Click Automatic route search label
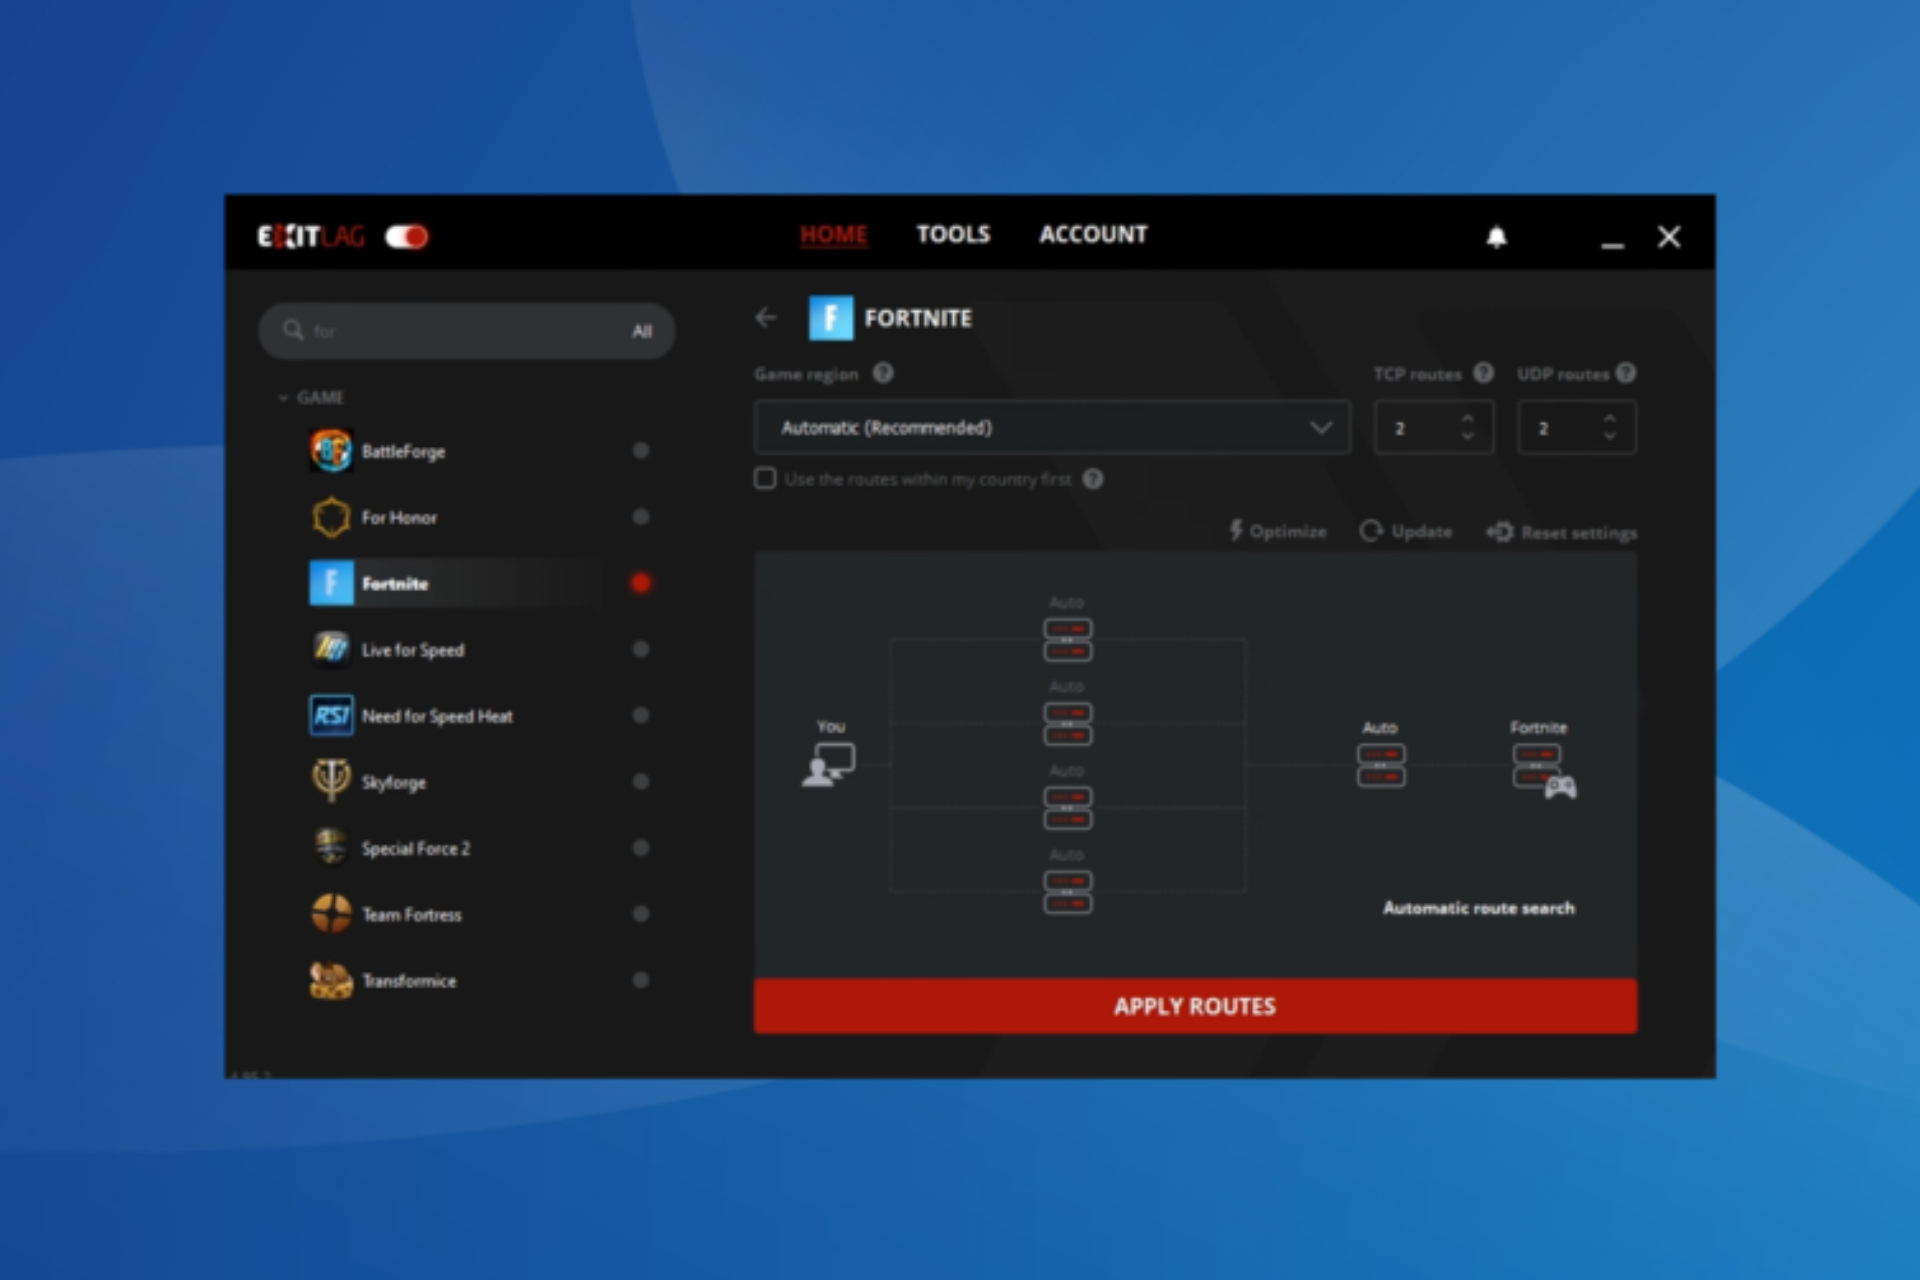This screenshot has width=1920, height=1280. point(1479,908)
